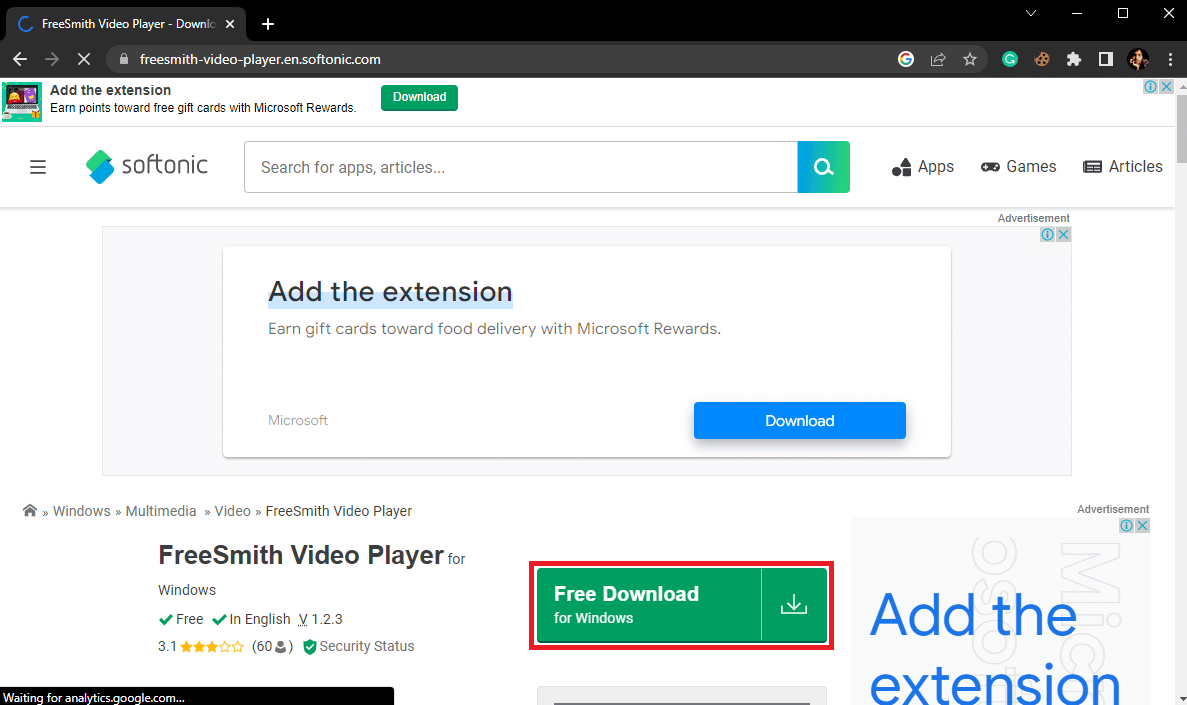The height and width of the screenshot is (705, 1187).
Task: Close the large center advertisement
Action: 1064,235
